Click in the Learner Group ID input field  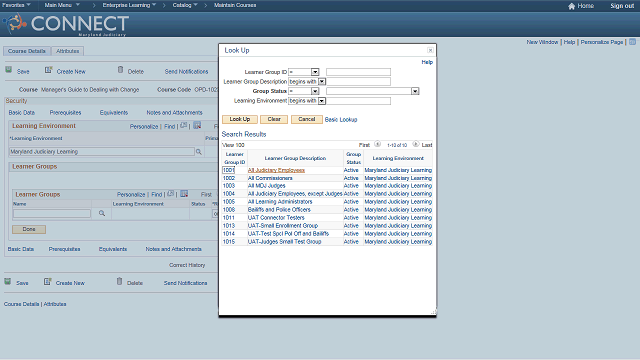pyautogui.click(x=358, y=72)
